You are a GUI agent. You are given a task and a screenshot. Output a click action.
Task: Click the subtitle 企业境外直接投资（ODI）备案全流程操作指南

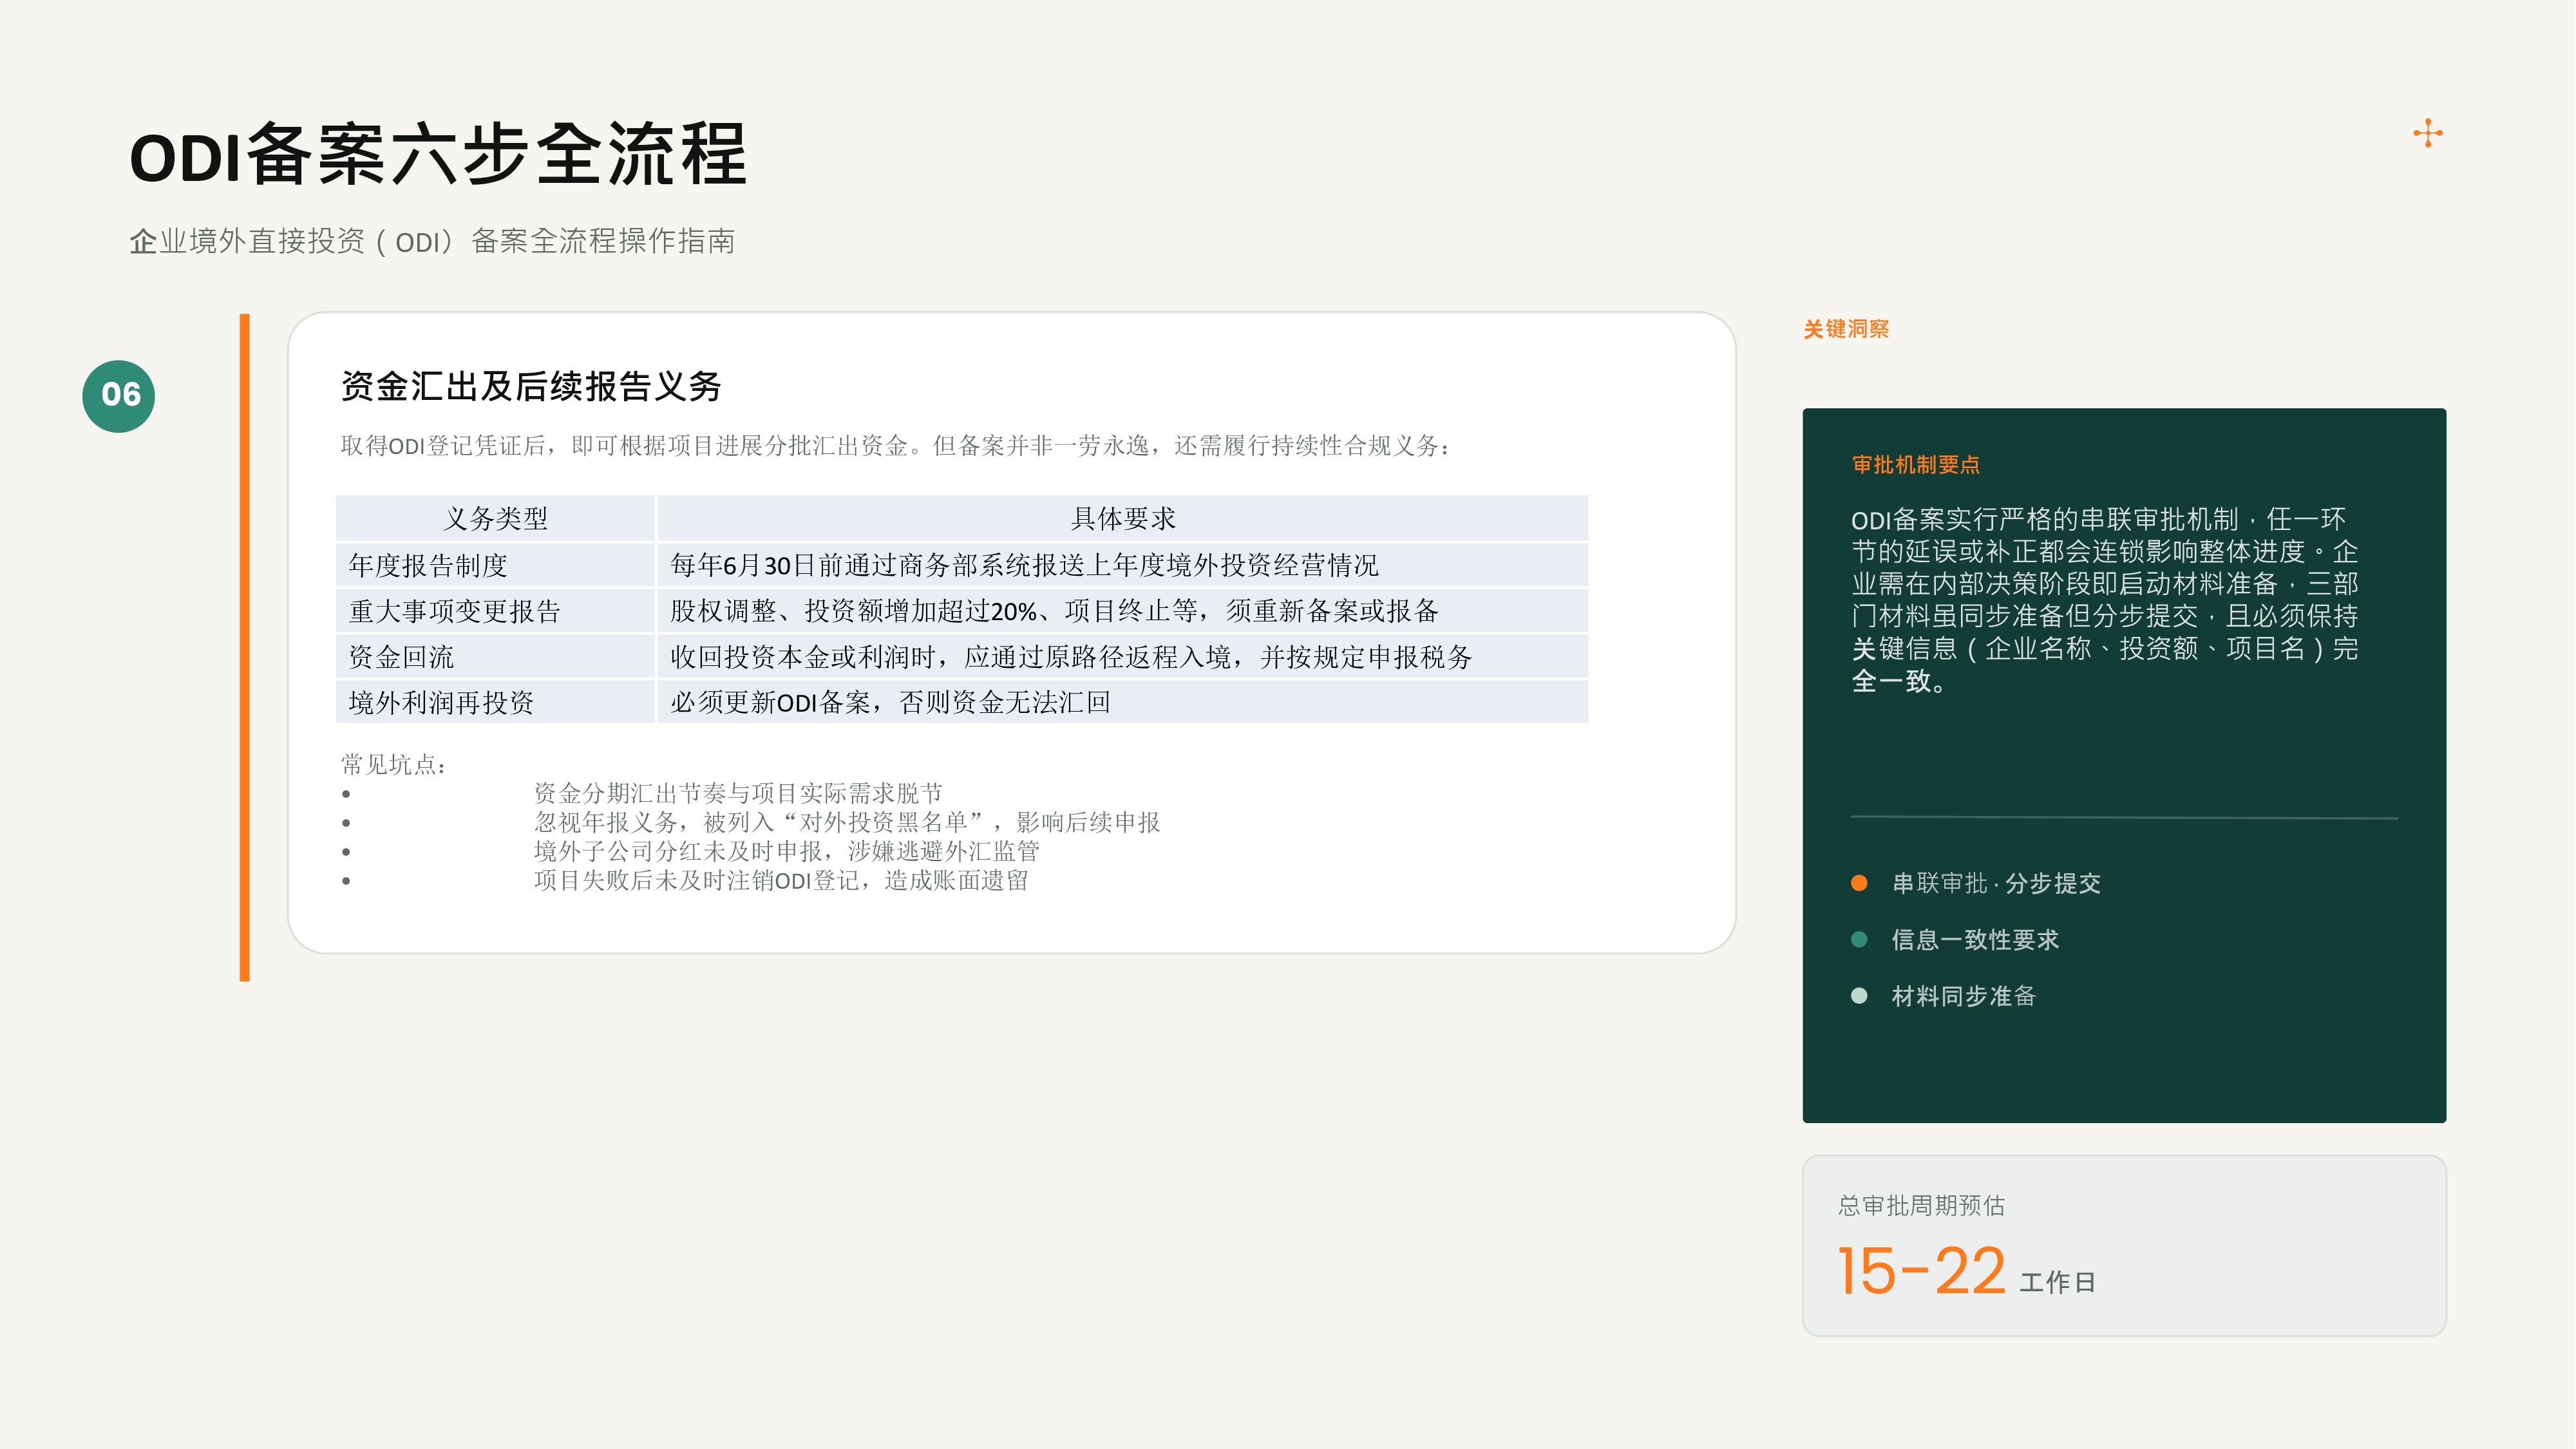click(432, 241)
